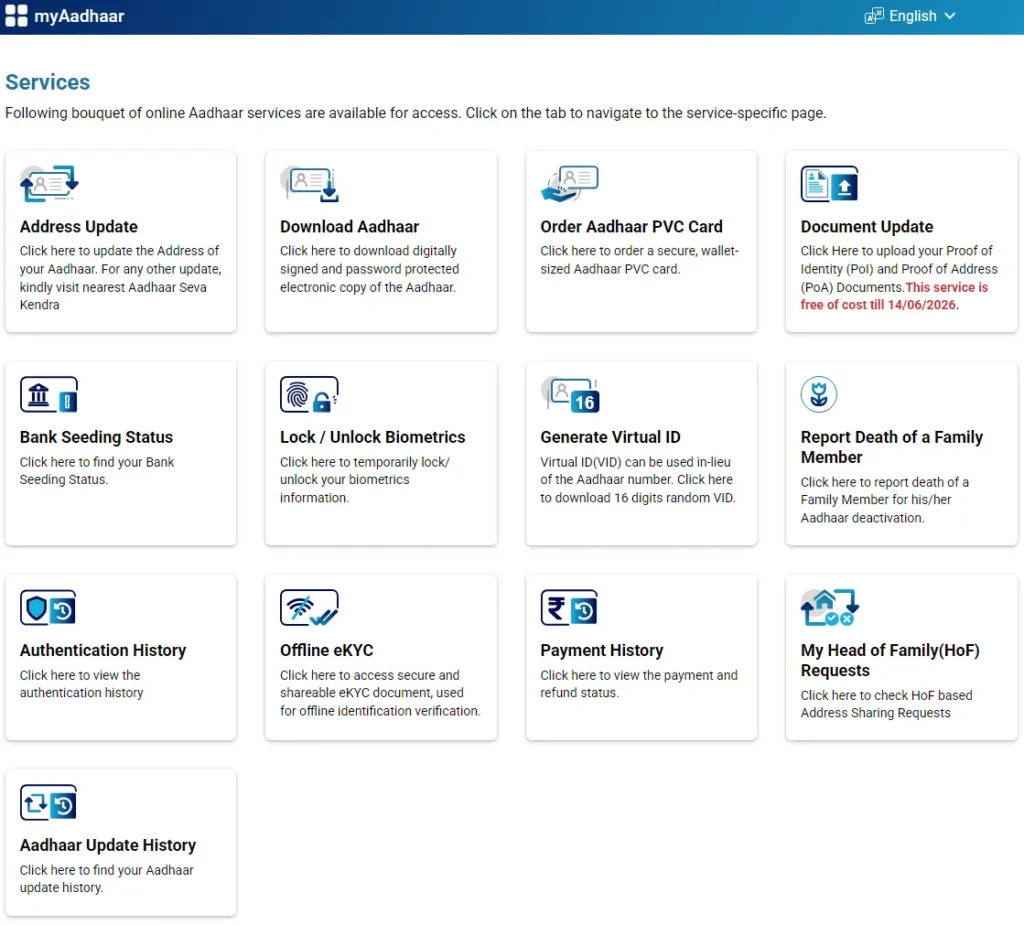Click the Offline eKYC wifi-check icon
This screenshot has width=1024, height=925.
pos(310,608)
